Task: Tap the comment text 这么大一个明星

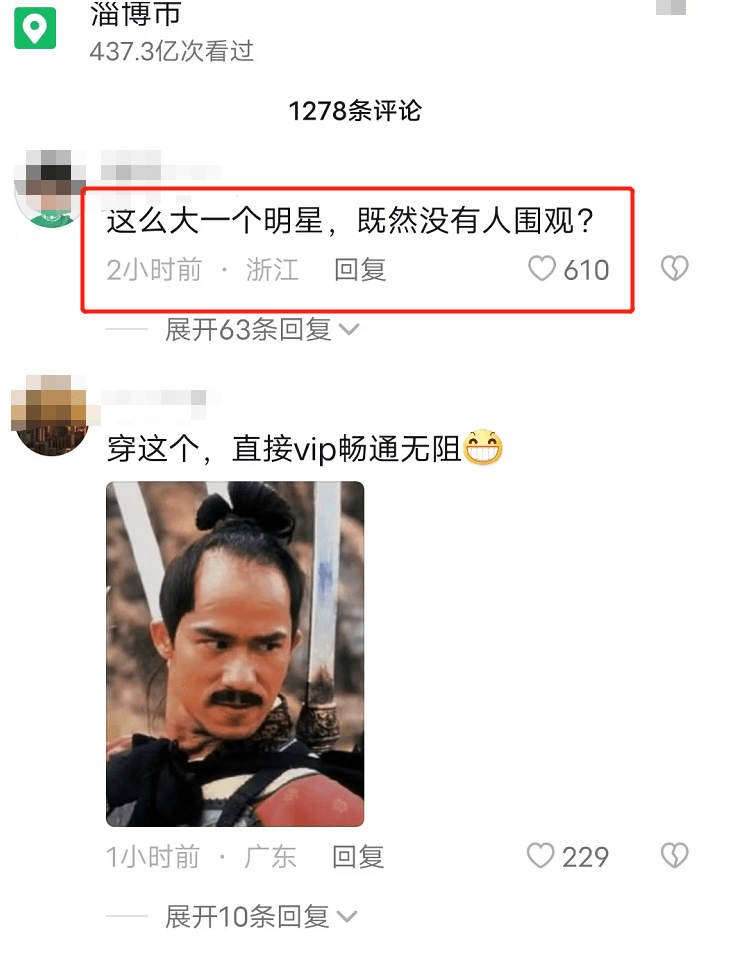Action: (x=215, y=220)
